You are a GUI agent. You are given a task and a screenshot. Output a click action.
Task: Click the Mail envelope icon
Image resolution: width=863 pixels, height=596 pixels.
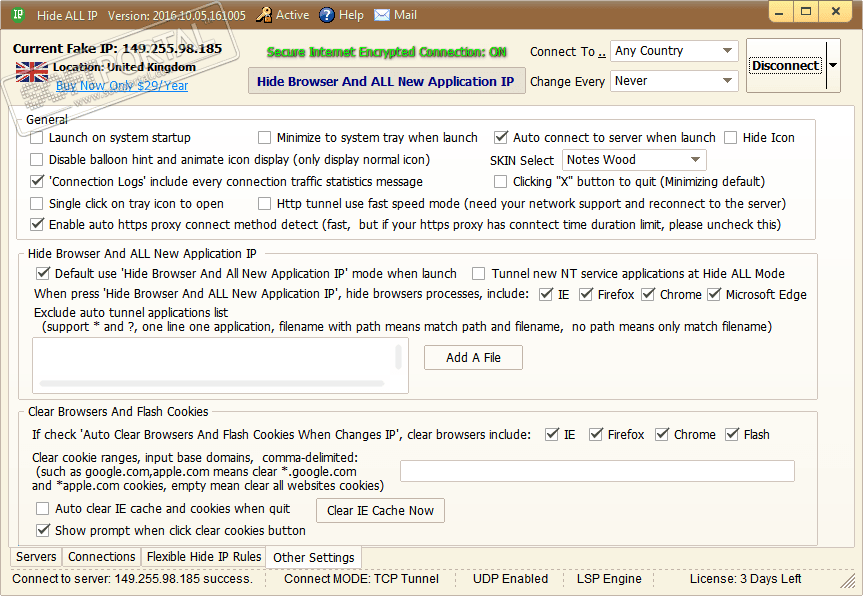click(x=382, y=15)
